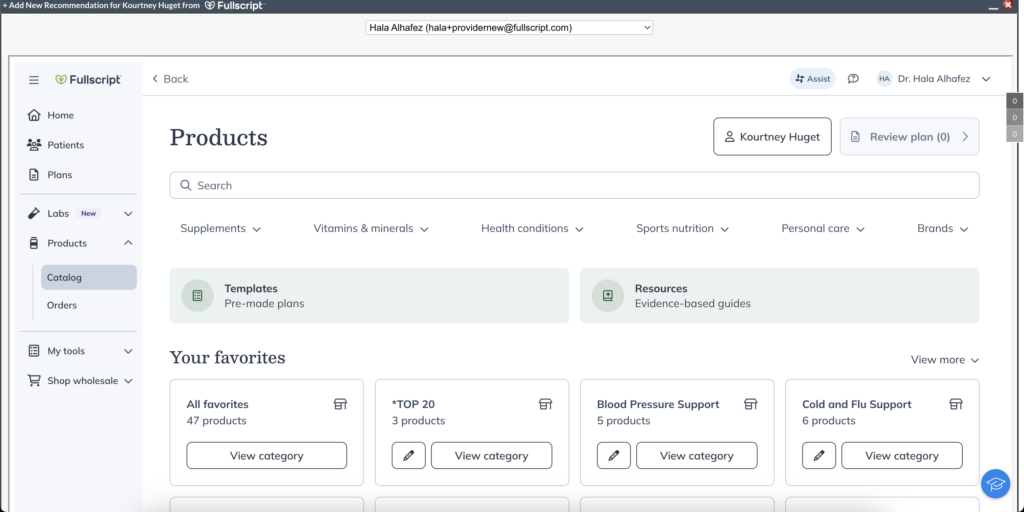Click the Products bottle icon
This screenshot has width=1024, height=512.
coord(34,243)
